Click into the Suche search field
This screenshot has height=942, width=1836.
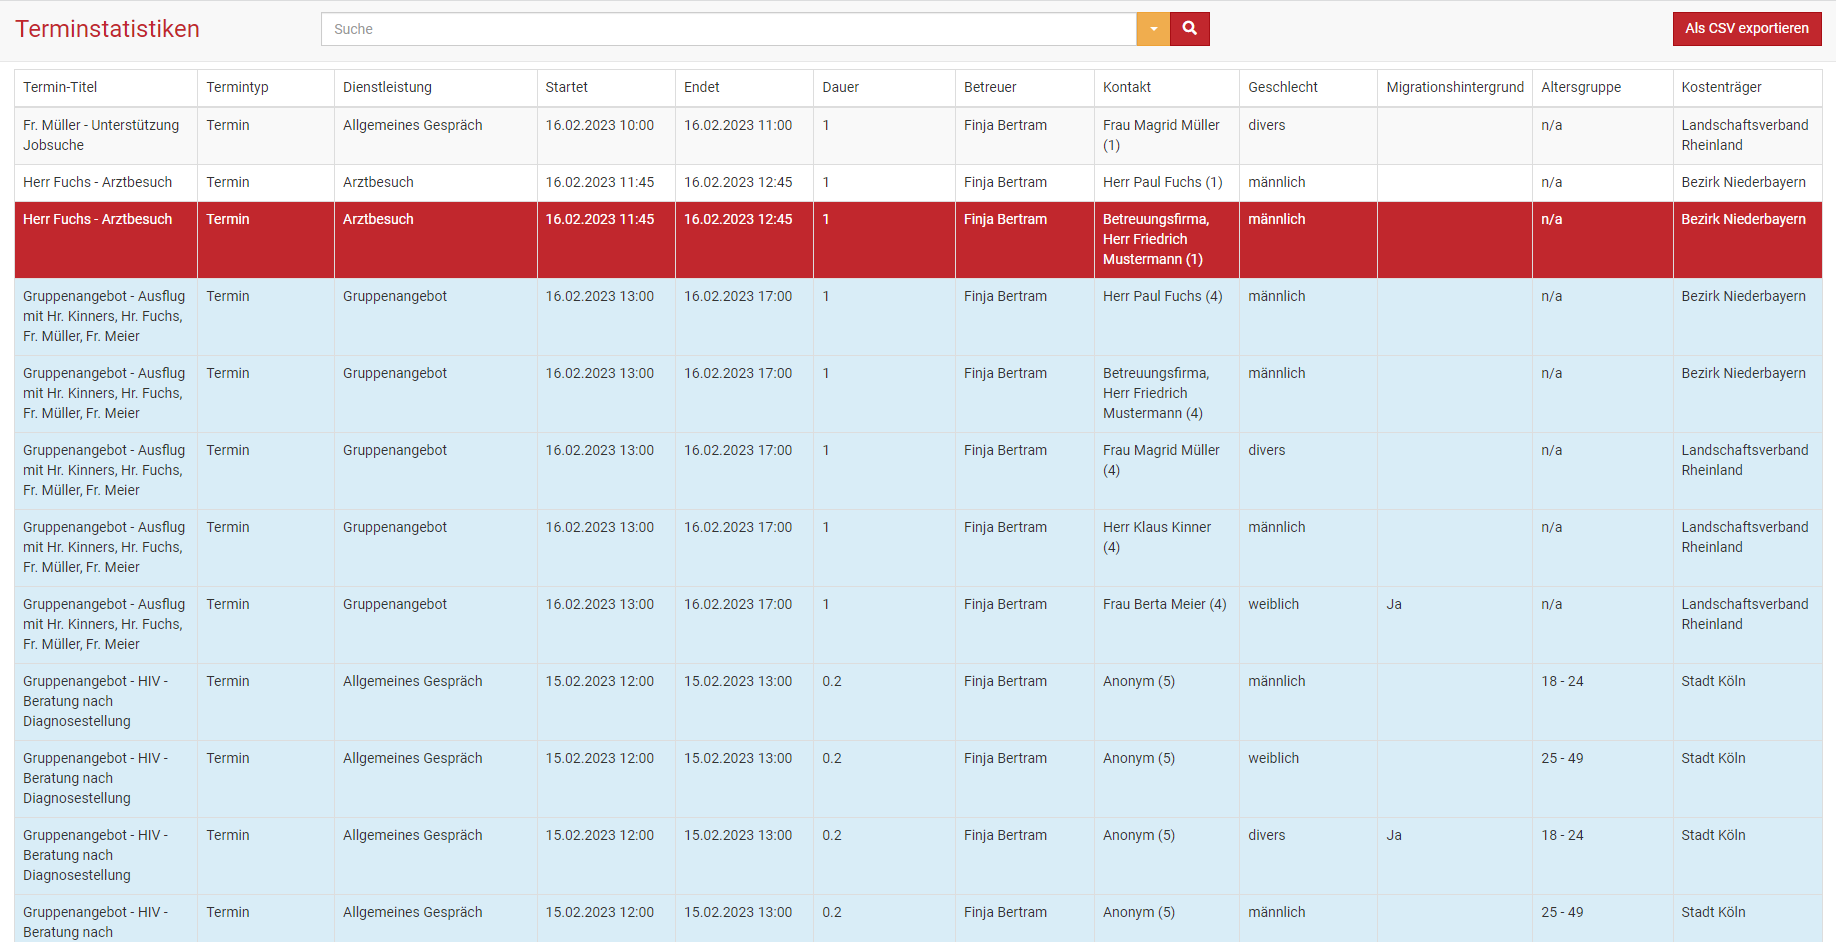tap(728, 29)
